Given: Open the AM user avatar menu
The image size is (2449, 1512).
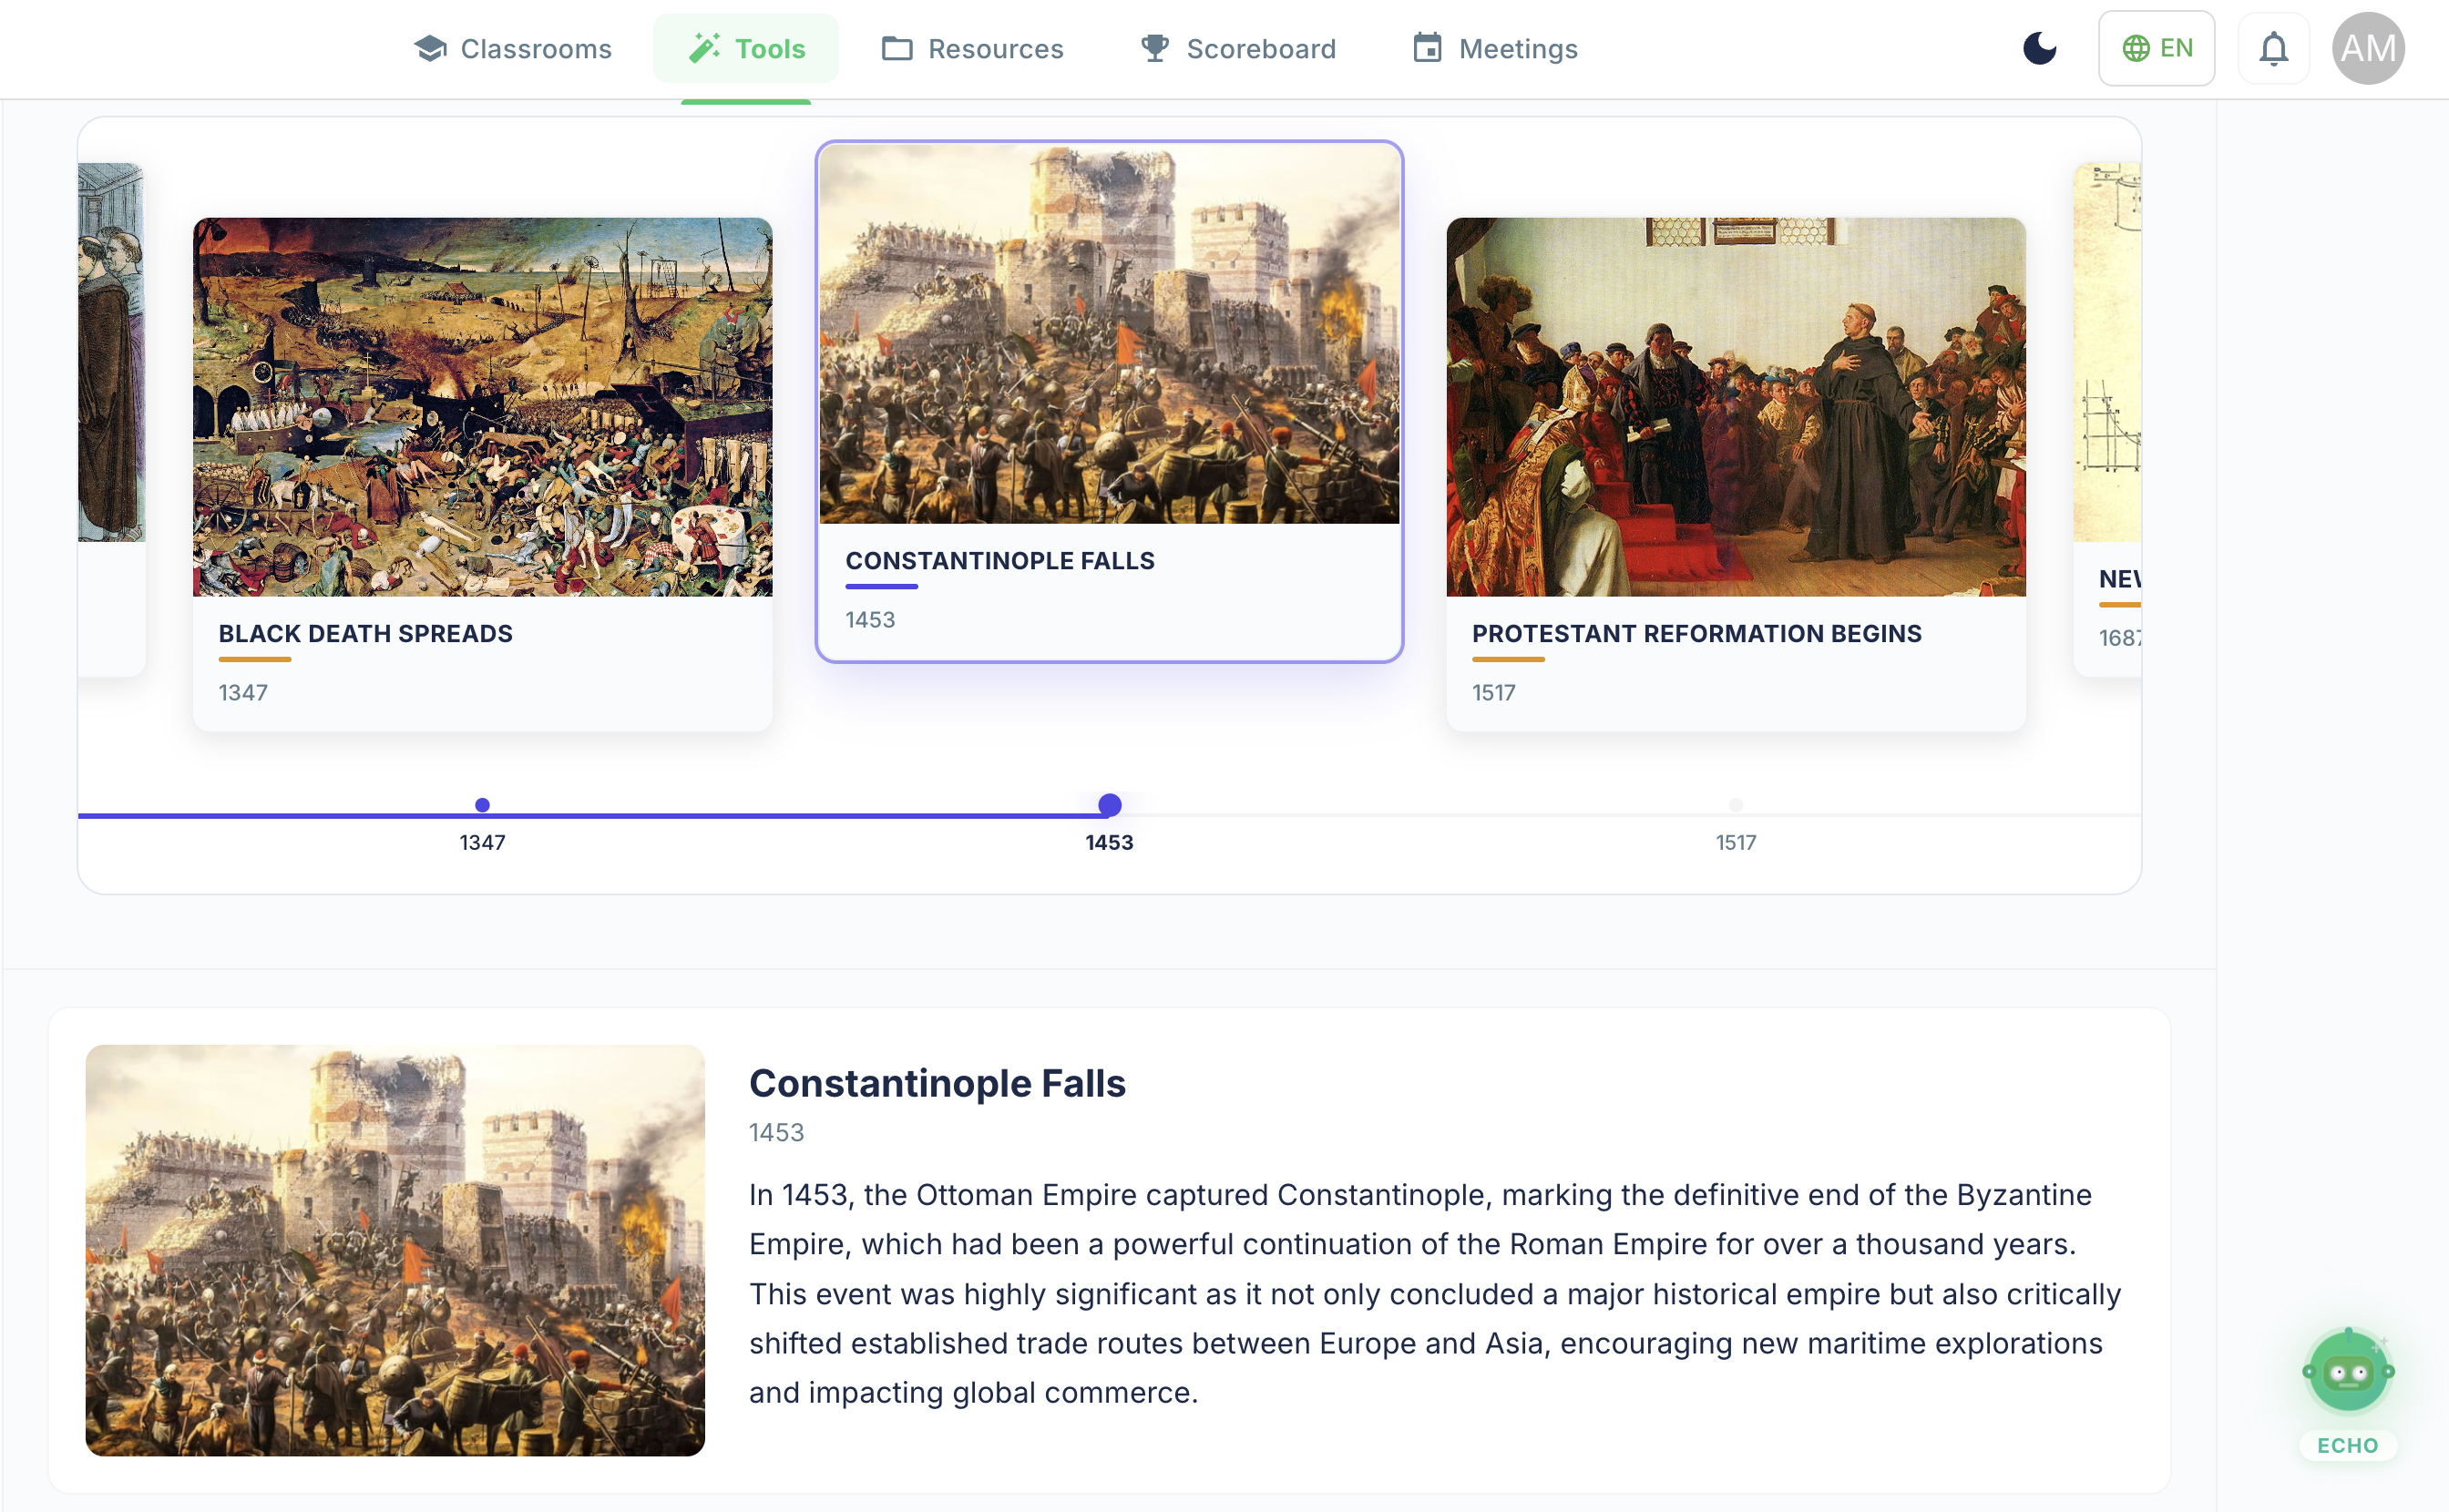Looking at the screenshot, I should coord(2367,48).
